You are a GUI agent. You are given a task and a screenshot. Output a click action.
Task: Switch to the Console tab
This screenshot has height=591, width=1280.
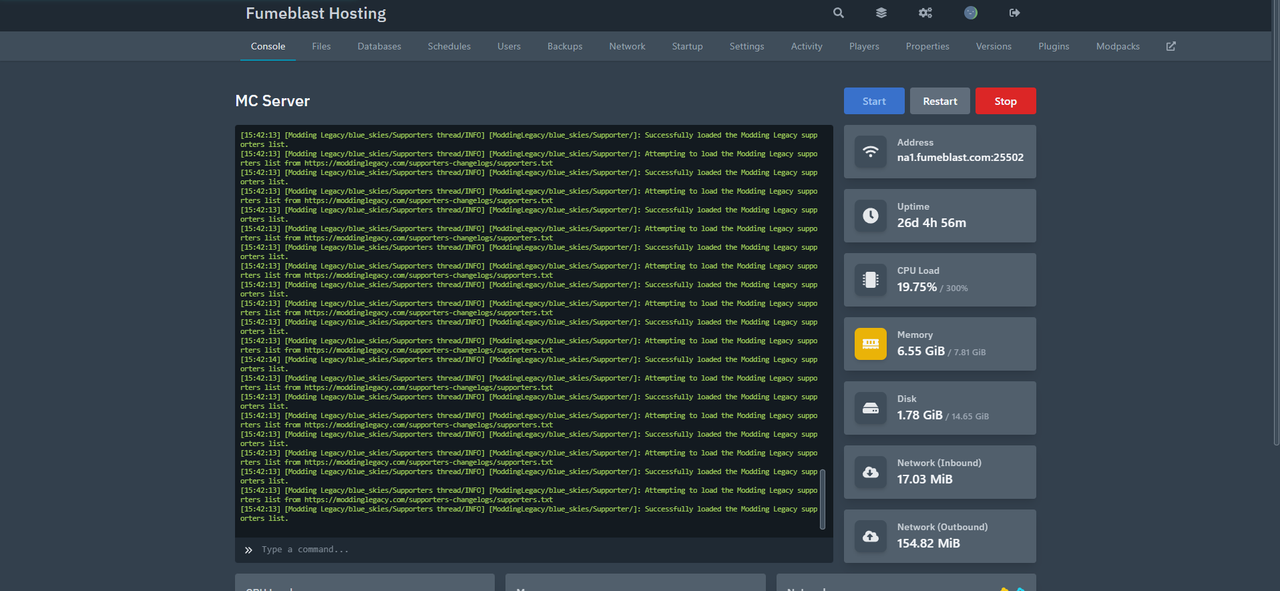tap(268, 46)
